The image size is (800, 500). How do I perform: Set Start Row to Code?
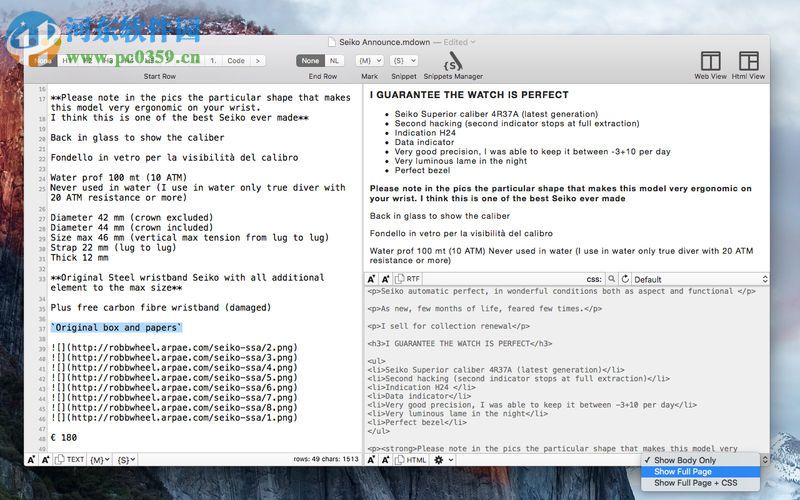pyautogui.click(x=236, y=61)
